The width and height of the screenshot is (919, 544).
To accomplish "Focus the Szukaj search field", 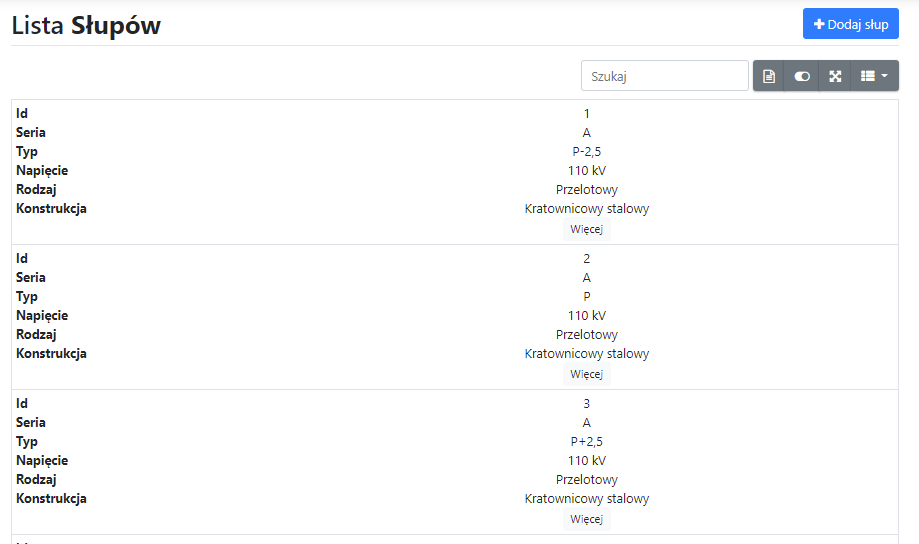I will click(664, 76).
